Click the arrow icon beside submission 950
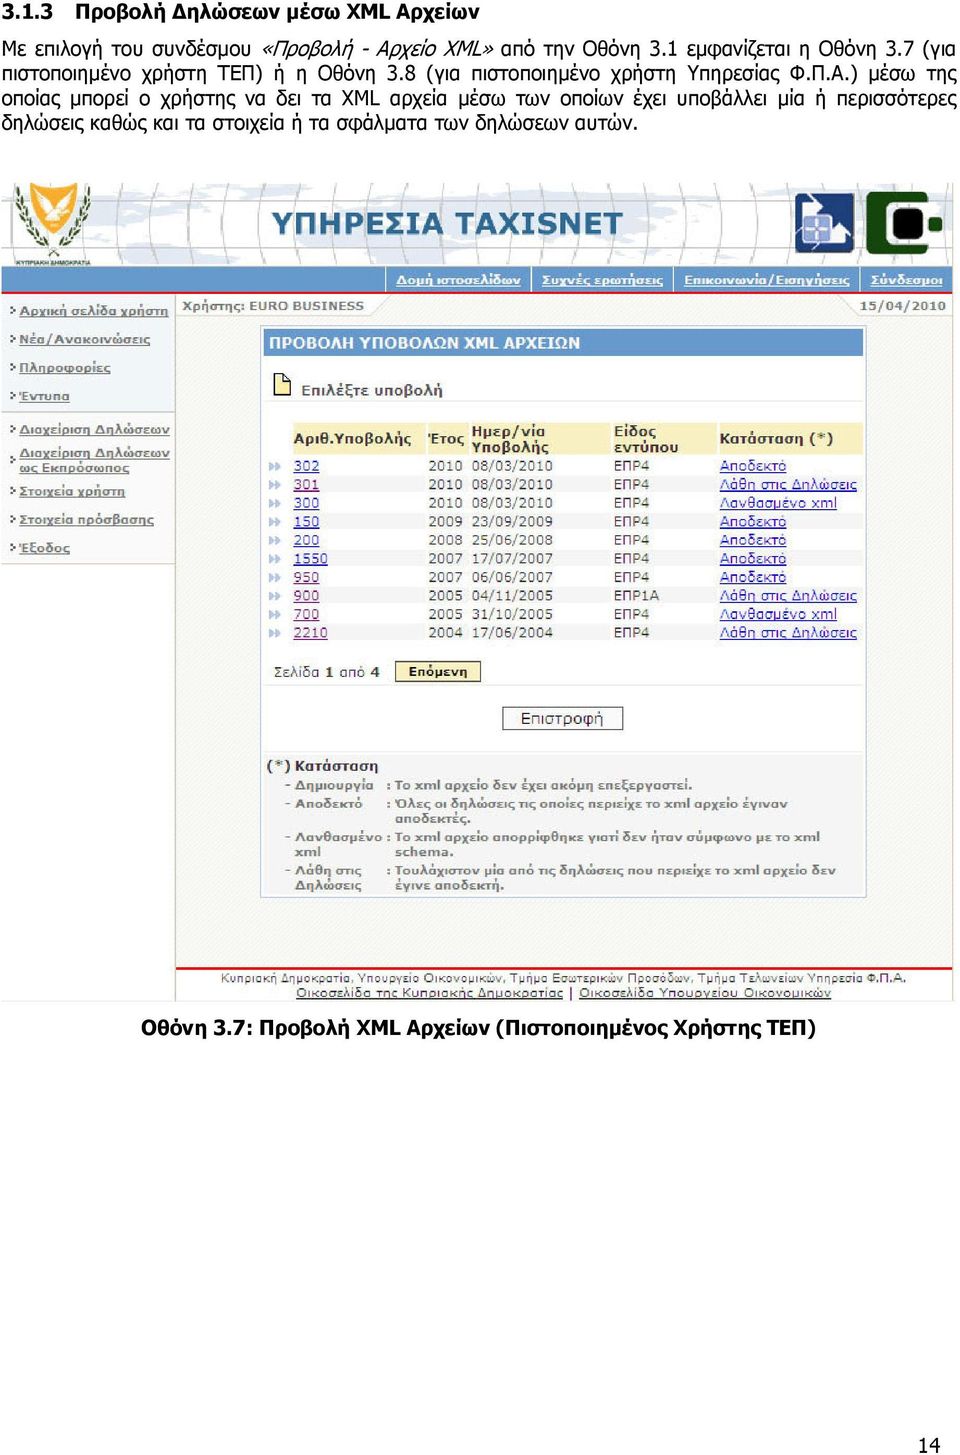Viewport: 960px width, 1455px height. pos(275,577)
